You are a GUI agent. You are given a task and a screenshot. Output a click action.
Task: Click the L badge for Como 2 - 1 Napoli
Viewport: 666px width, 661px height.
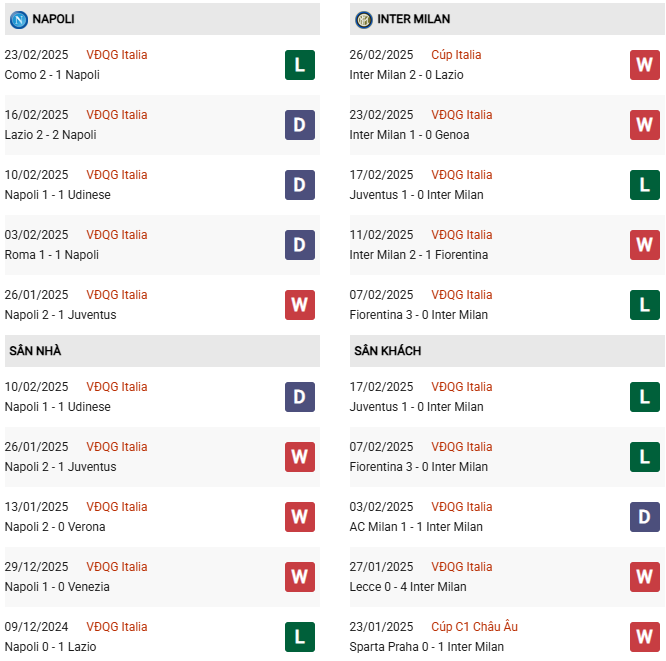299,65
